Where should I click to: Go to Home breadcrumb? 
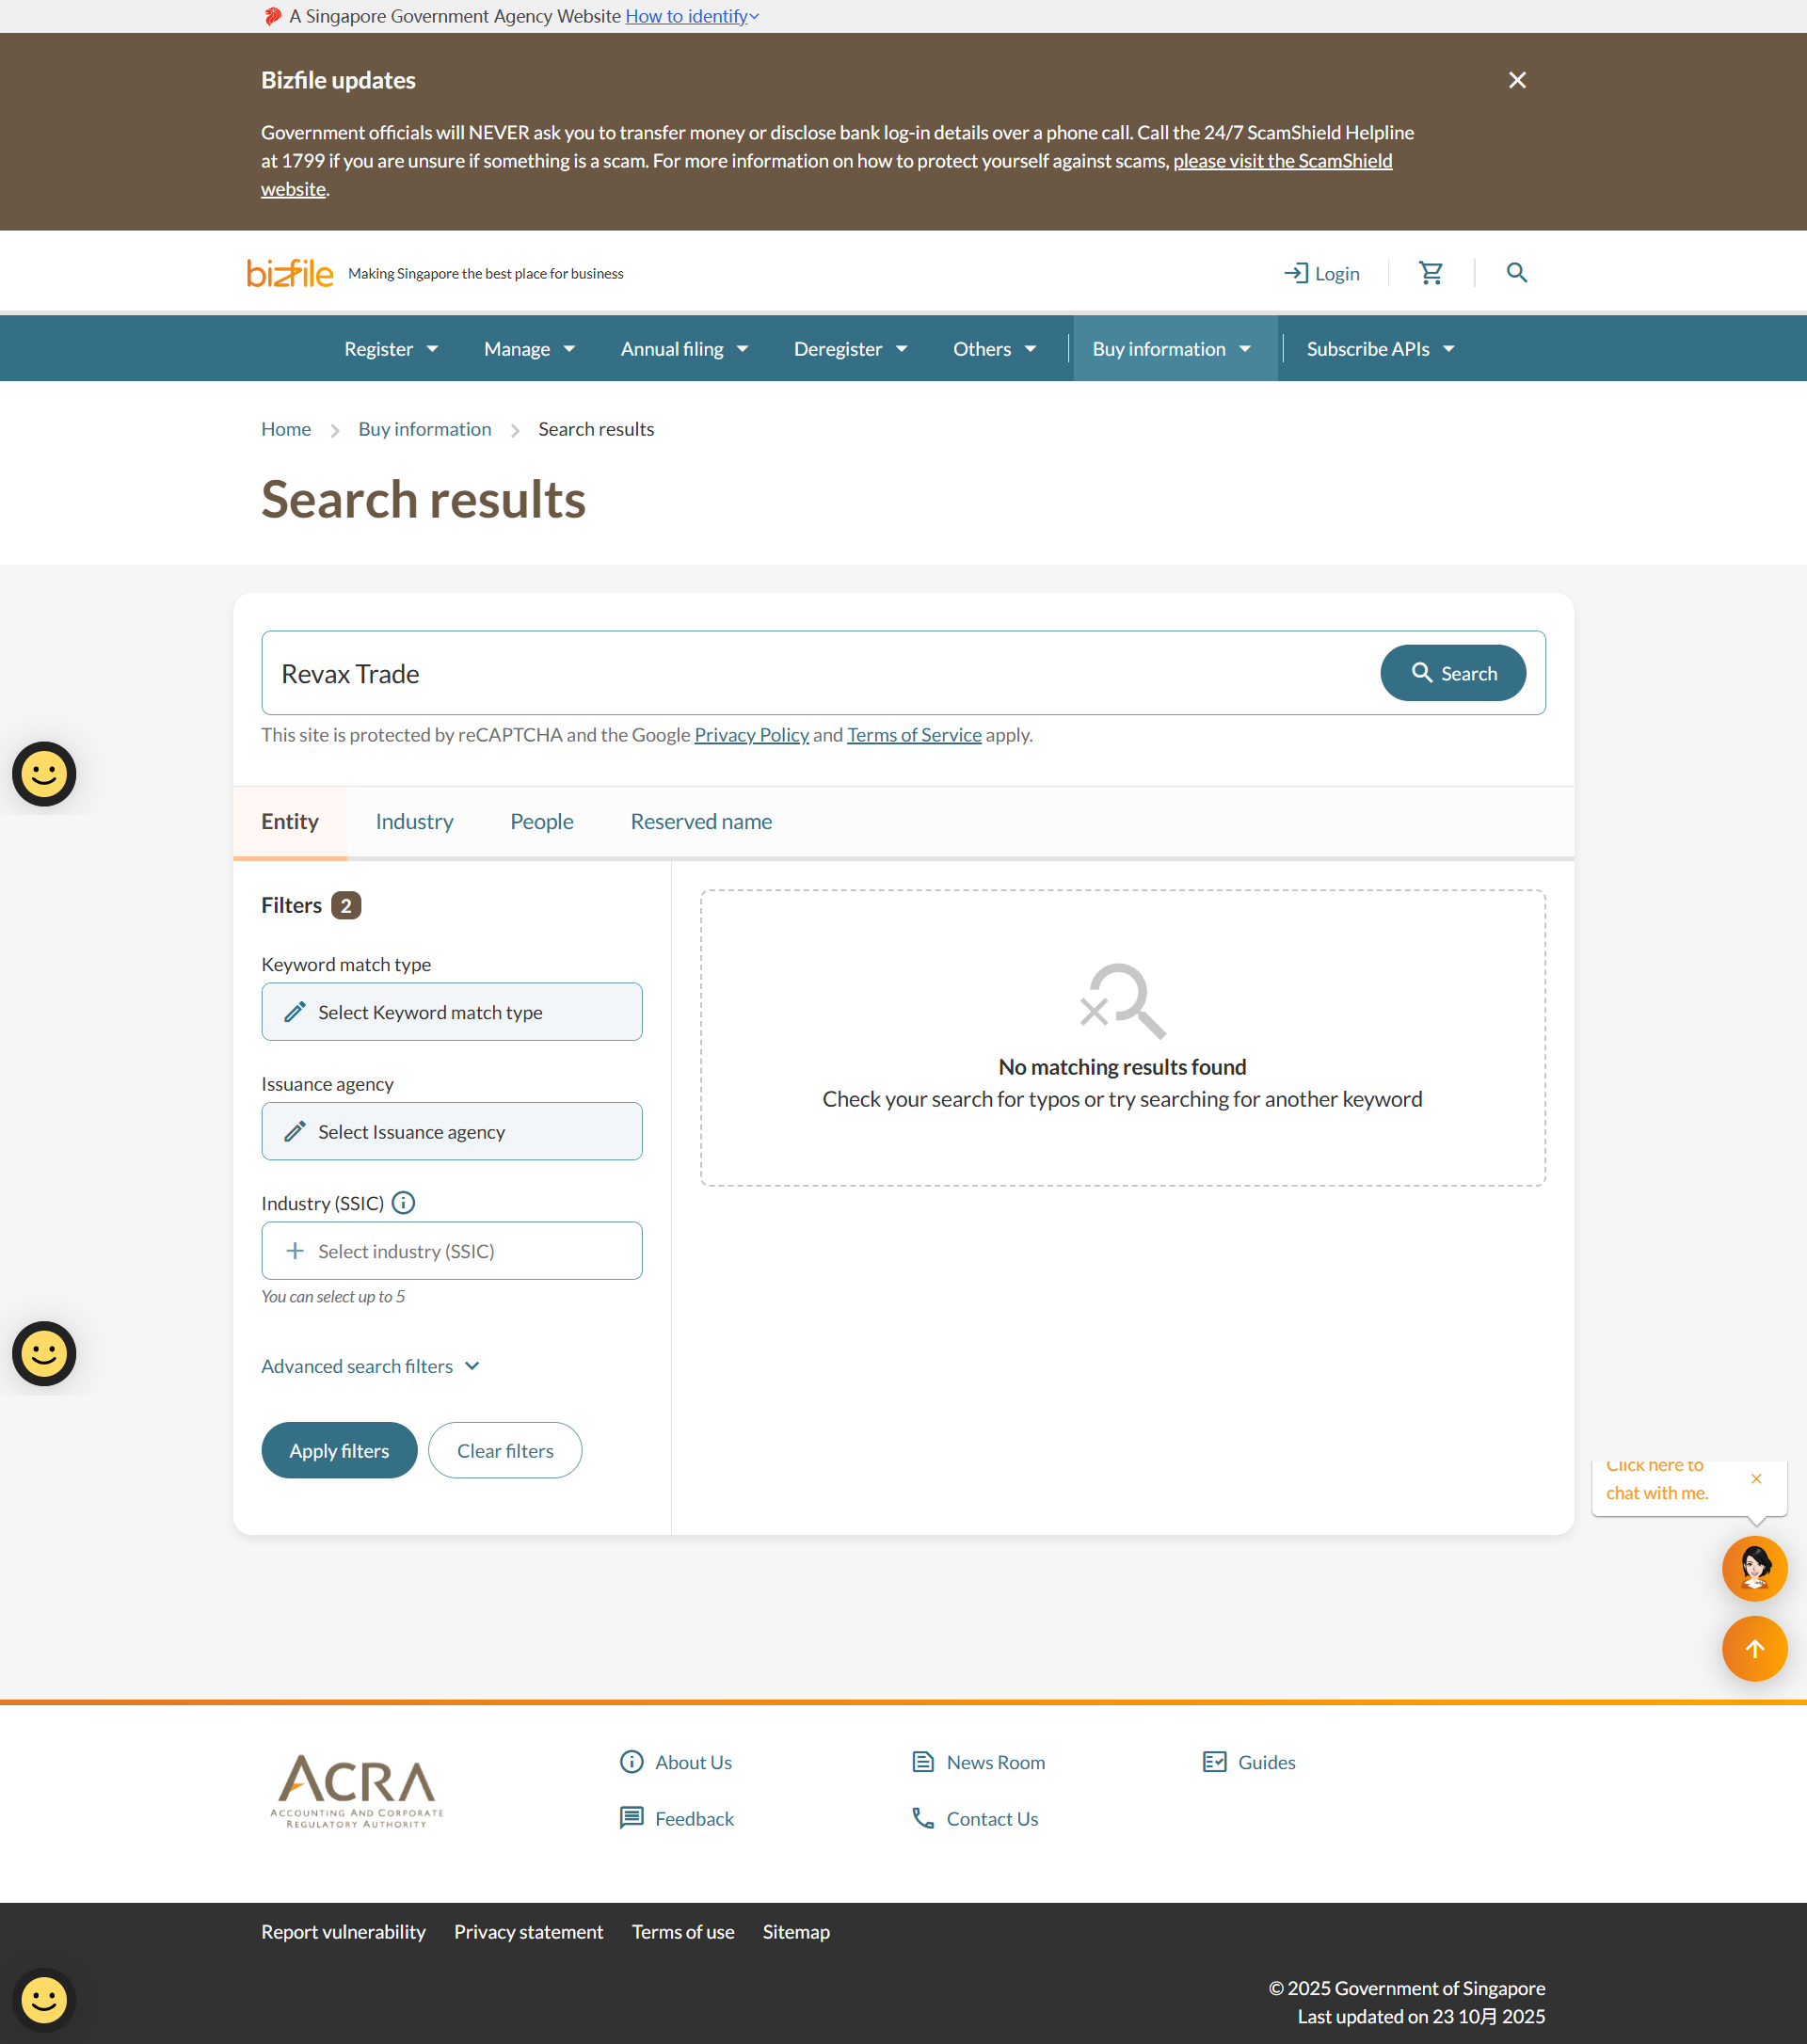(286, 429)
